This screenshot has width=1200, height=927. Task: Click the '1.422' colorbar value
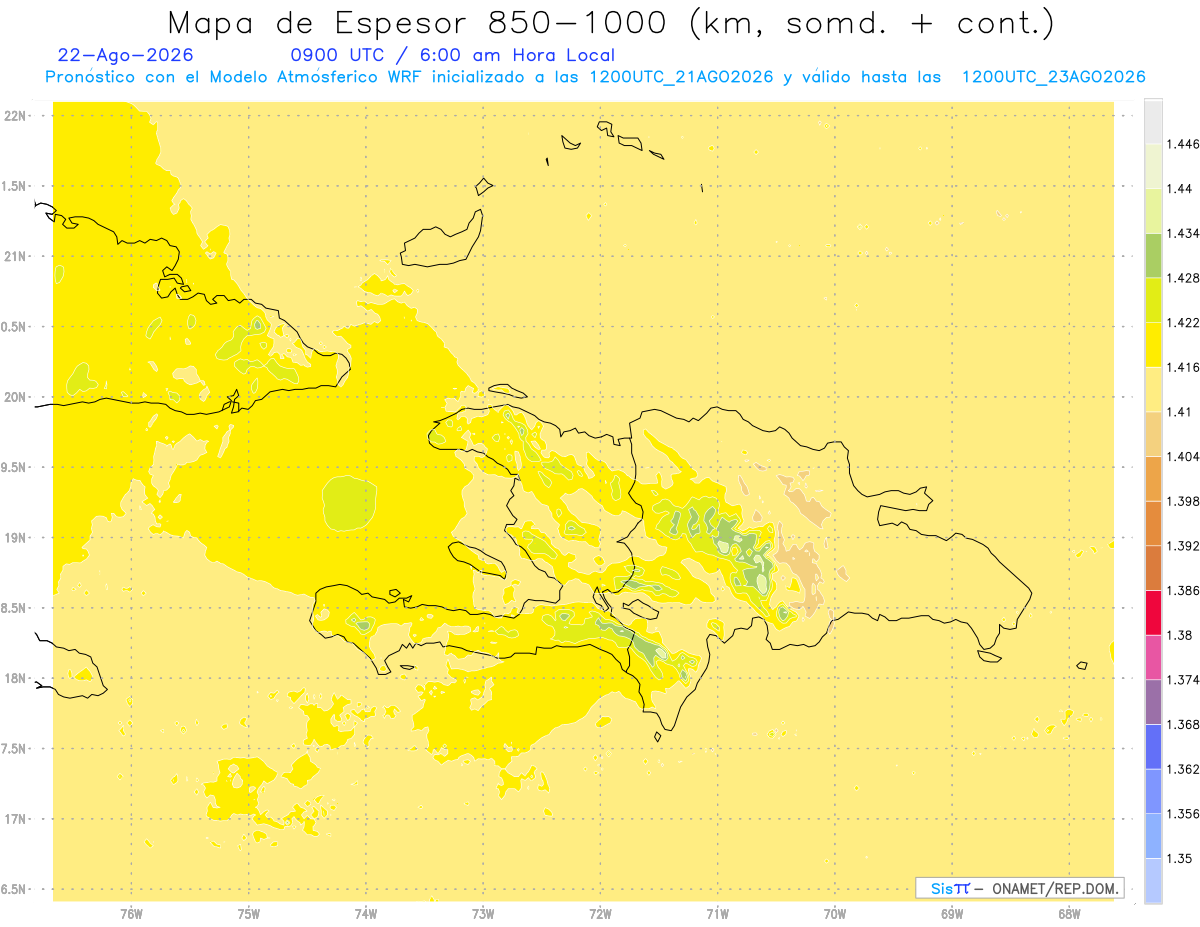click(1183, 322)
